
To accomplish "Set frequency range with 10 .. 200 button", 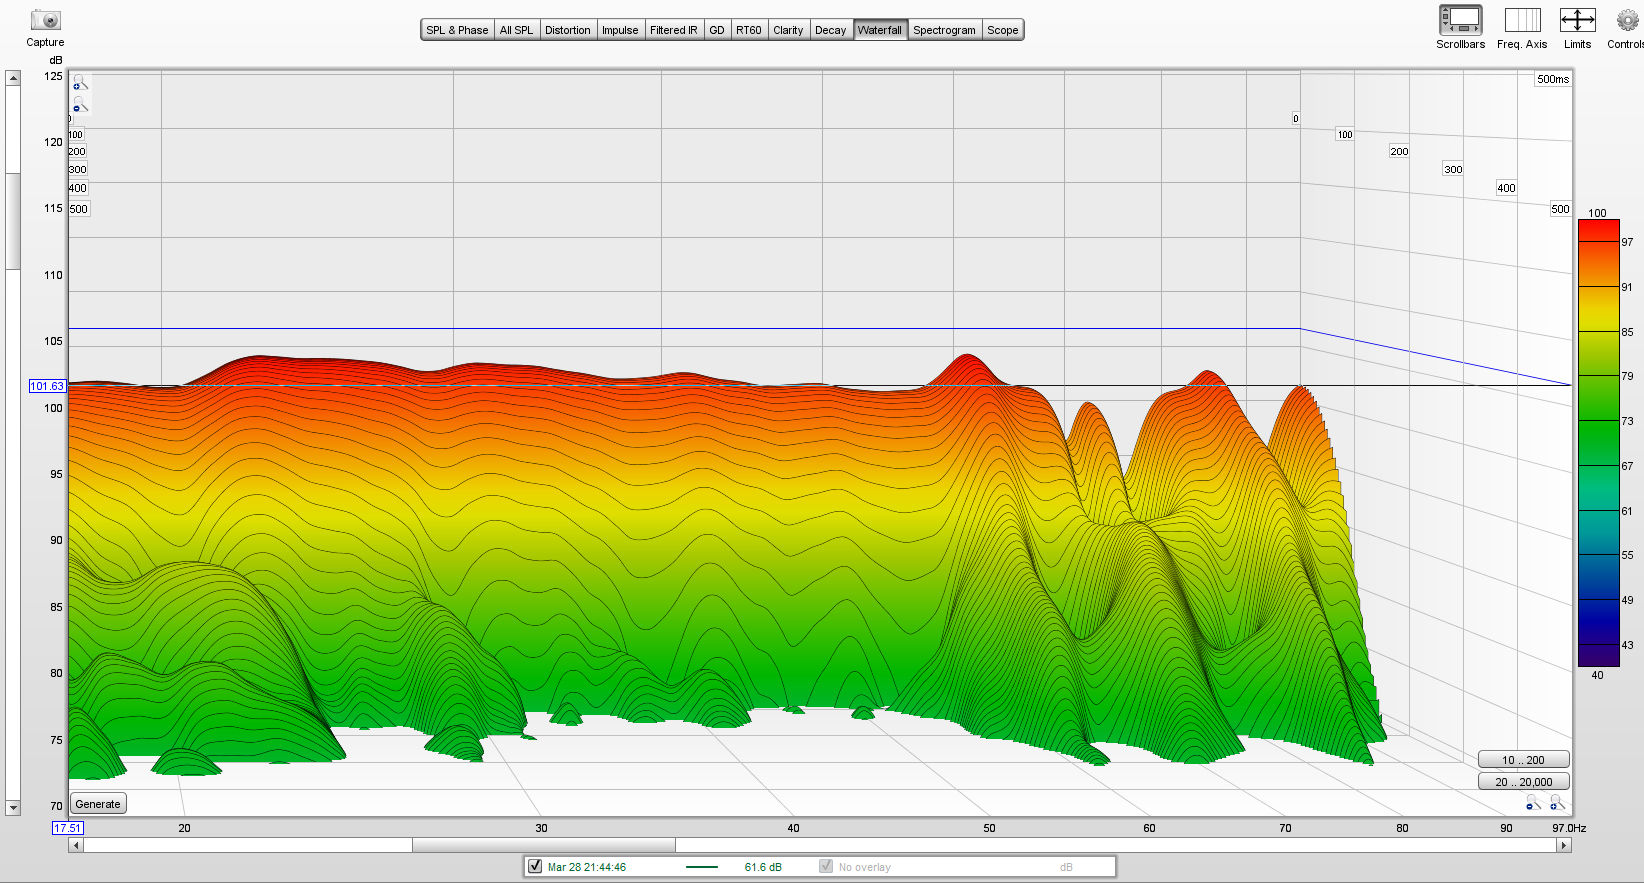I will click(1523, 760).
